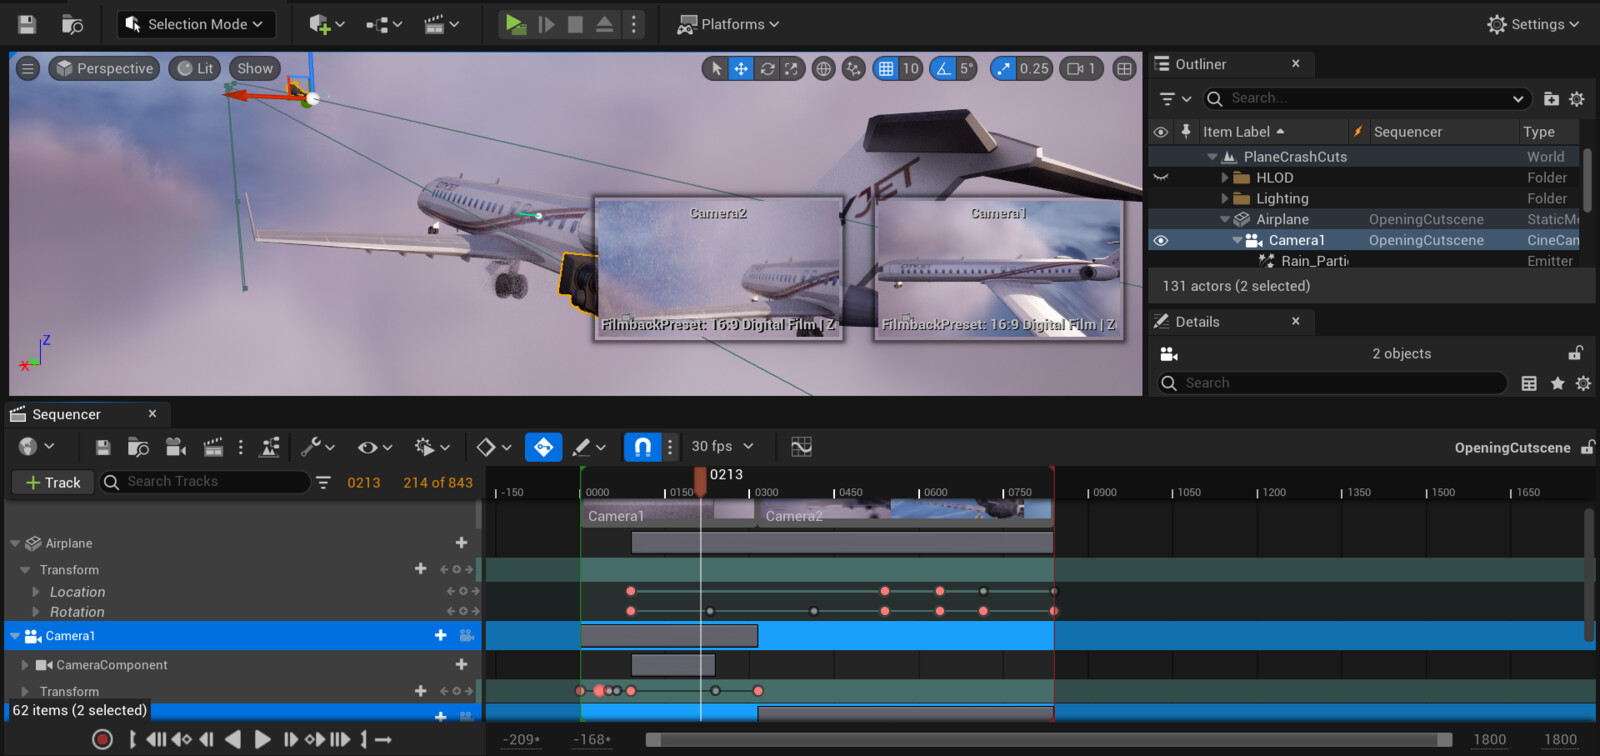Click the Details search field
1600x756 pixels.
[1332, 383]
